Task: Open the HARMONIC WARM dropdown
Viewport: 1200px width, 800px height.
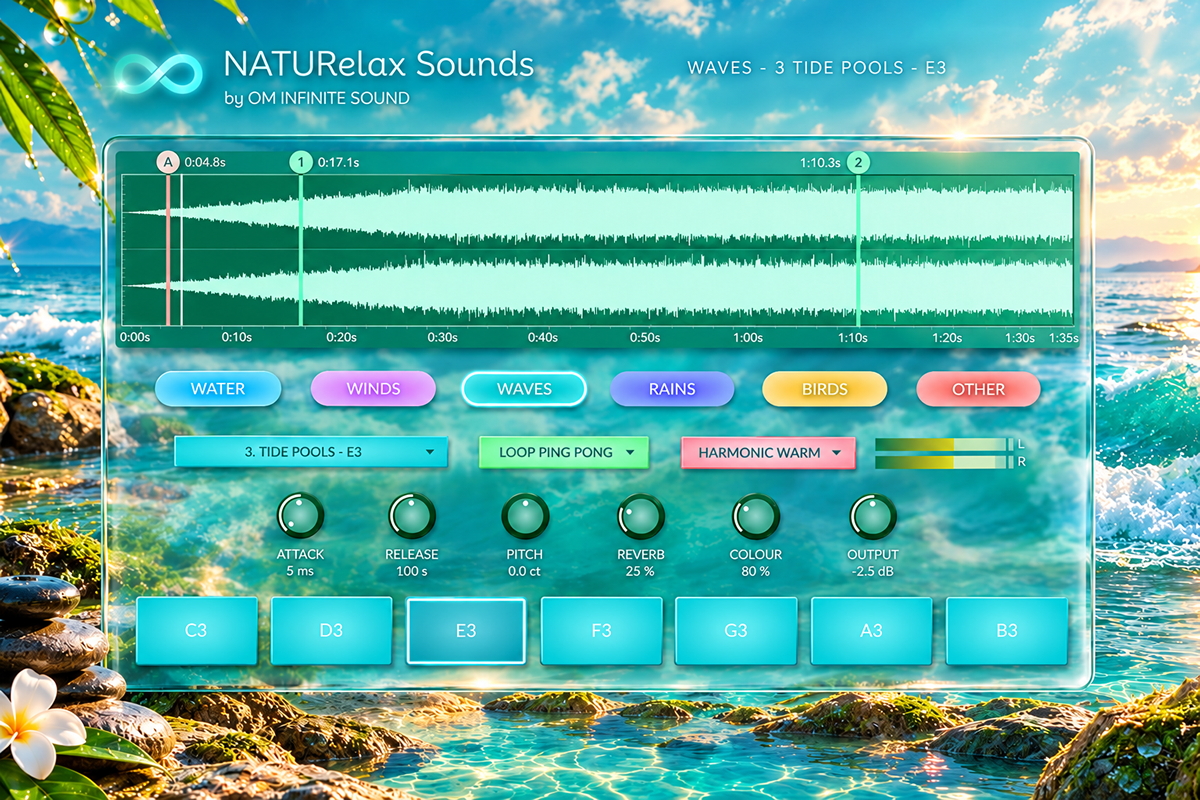Action: click(768, 453)
